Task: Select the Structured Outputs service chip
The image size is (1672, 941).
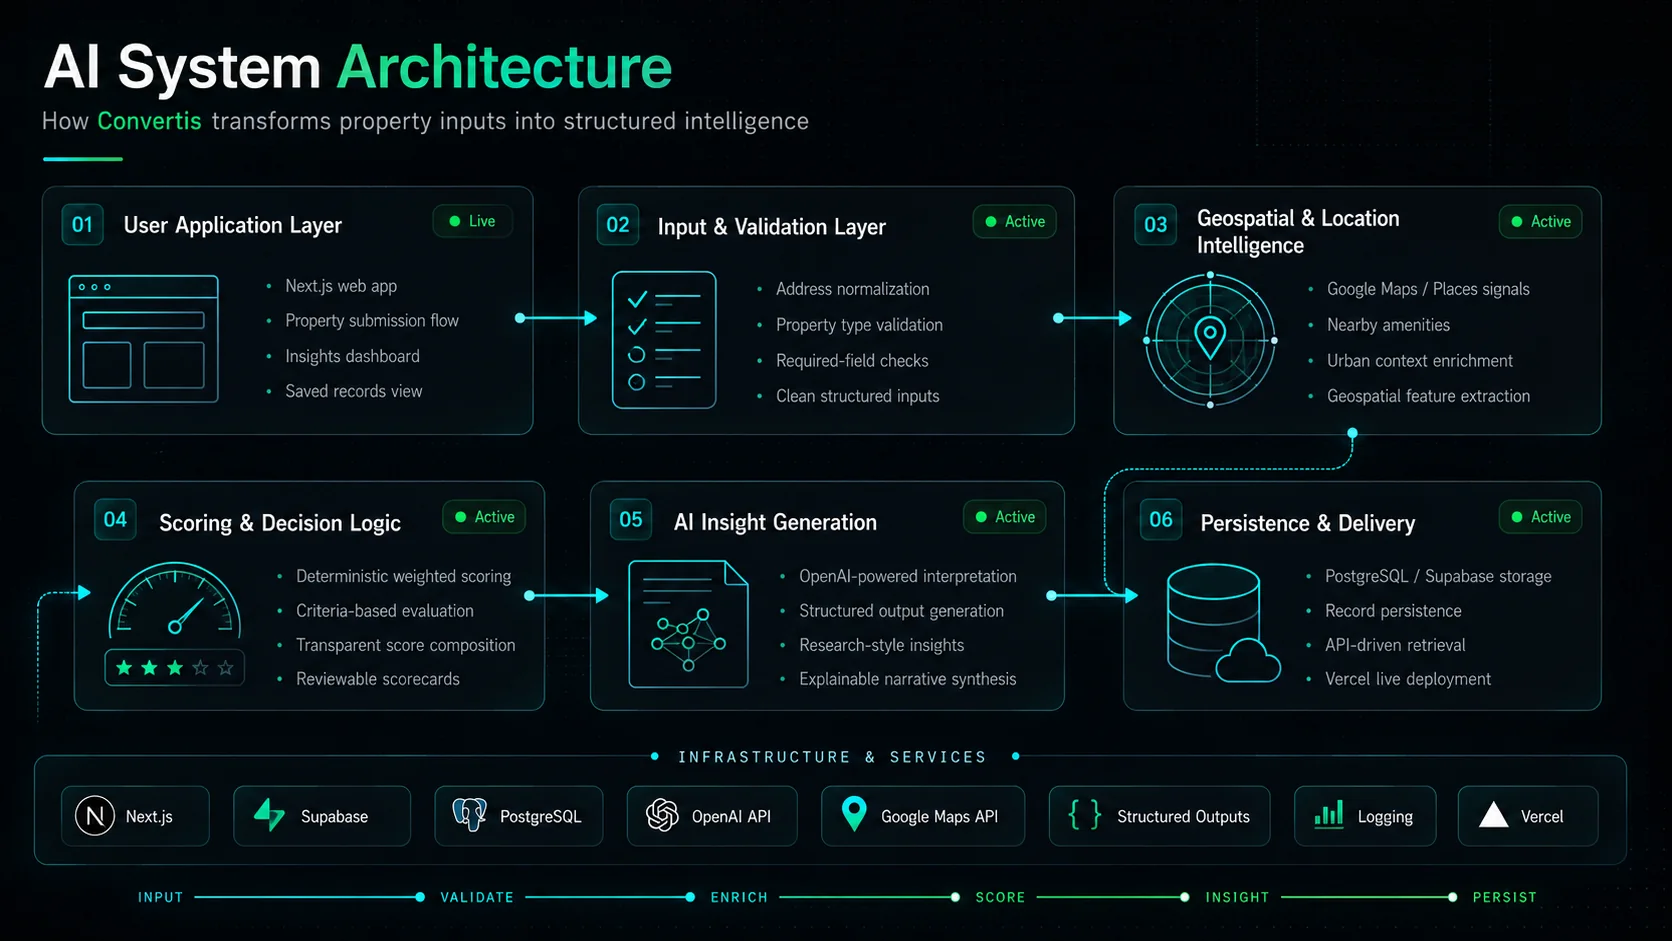Action: 1160,816
